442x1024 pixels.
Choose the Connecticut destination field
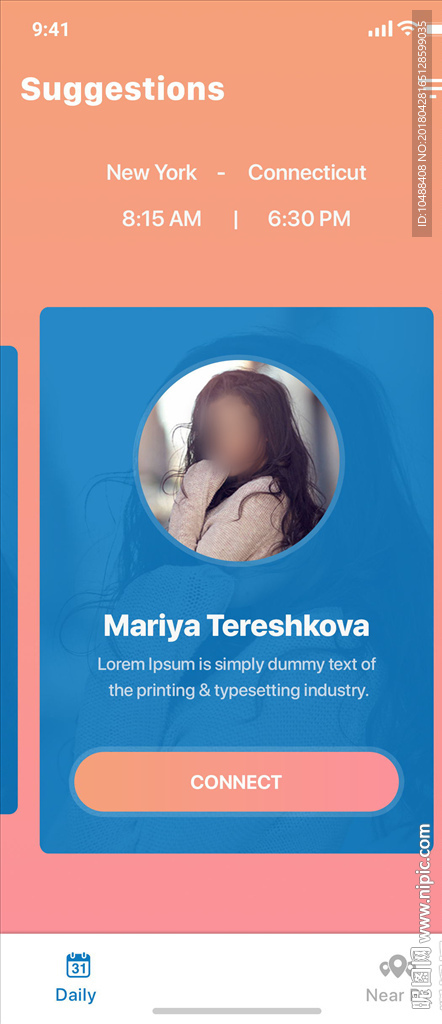click(x=307, y=172)
